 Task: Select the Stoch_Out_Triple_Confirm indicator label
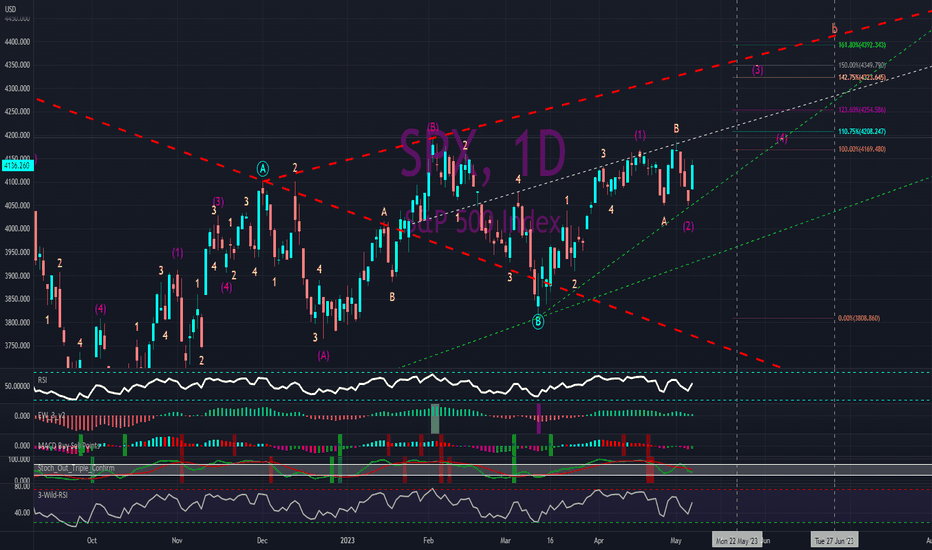point(76,469)
